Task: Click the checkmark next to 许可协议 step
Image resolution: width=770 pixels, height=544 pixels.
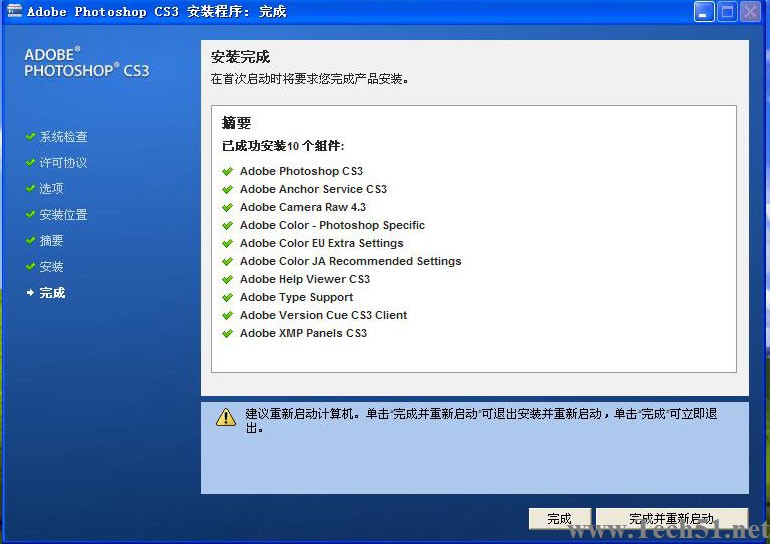Action: tap(30, 162)
